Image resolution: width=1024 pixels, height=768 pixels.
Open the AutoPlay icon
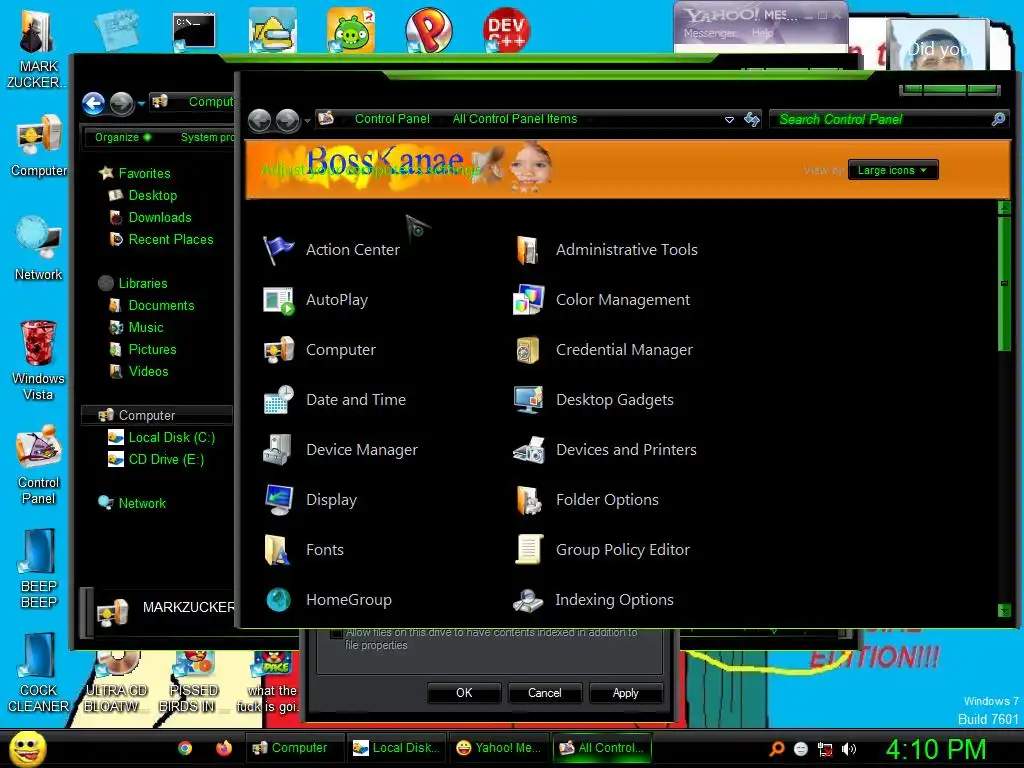pyautogui.click(x=278, y=300)
